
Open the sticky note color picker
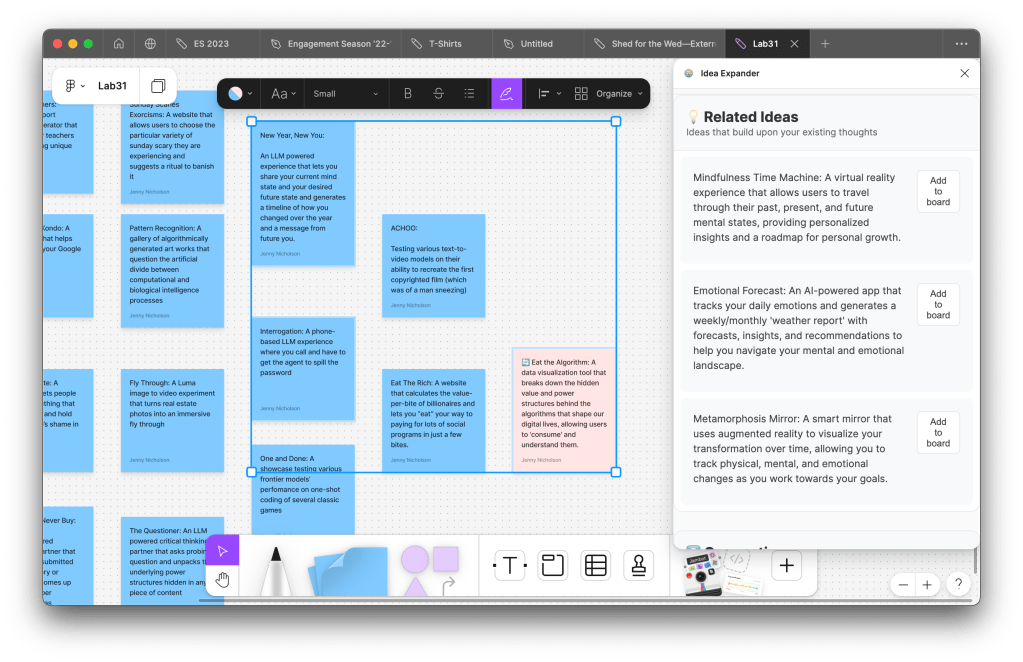coord(240,94)
